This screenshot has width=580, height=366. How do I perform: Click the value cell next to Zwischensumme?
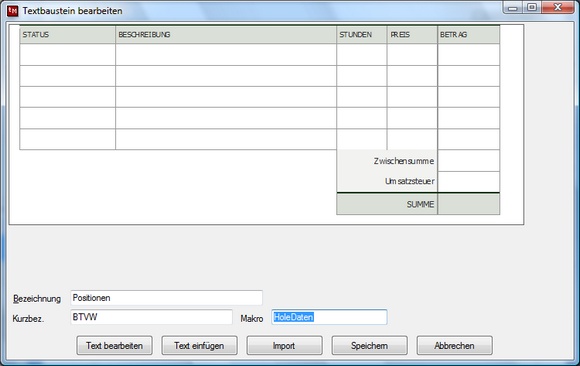click(x=469, y=161)
